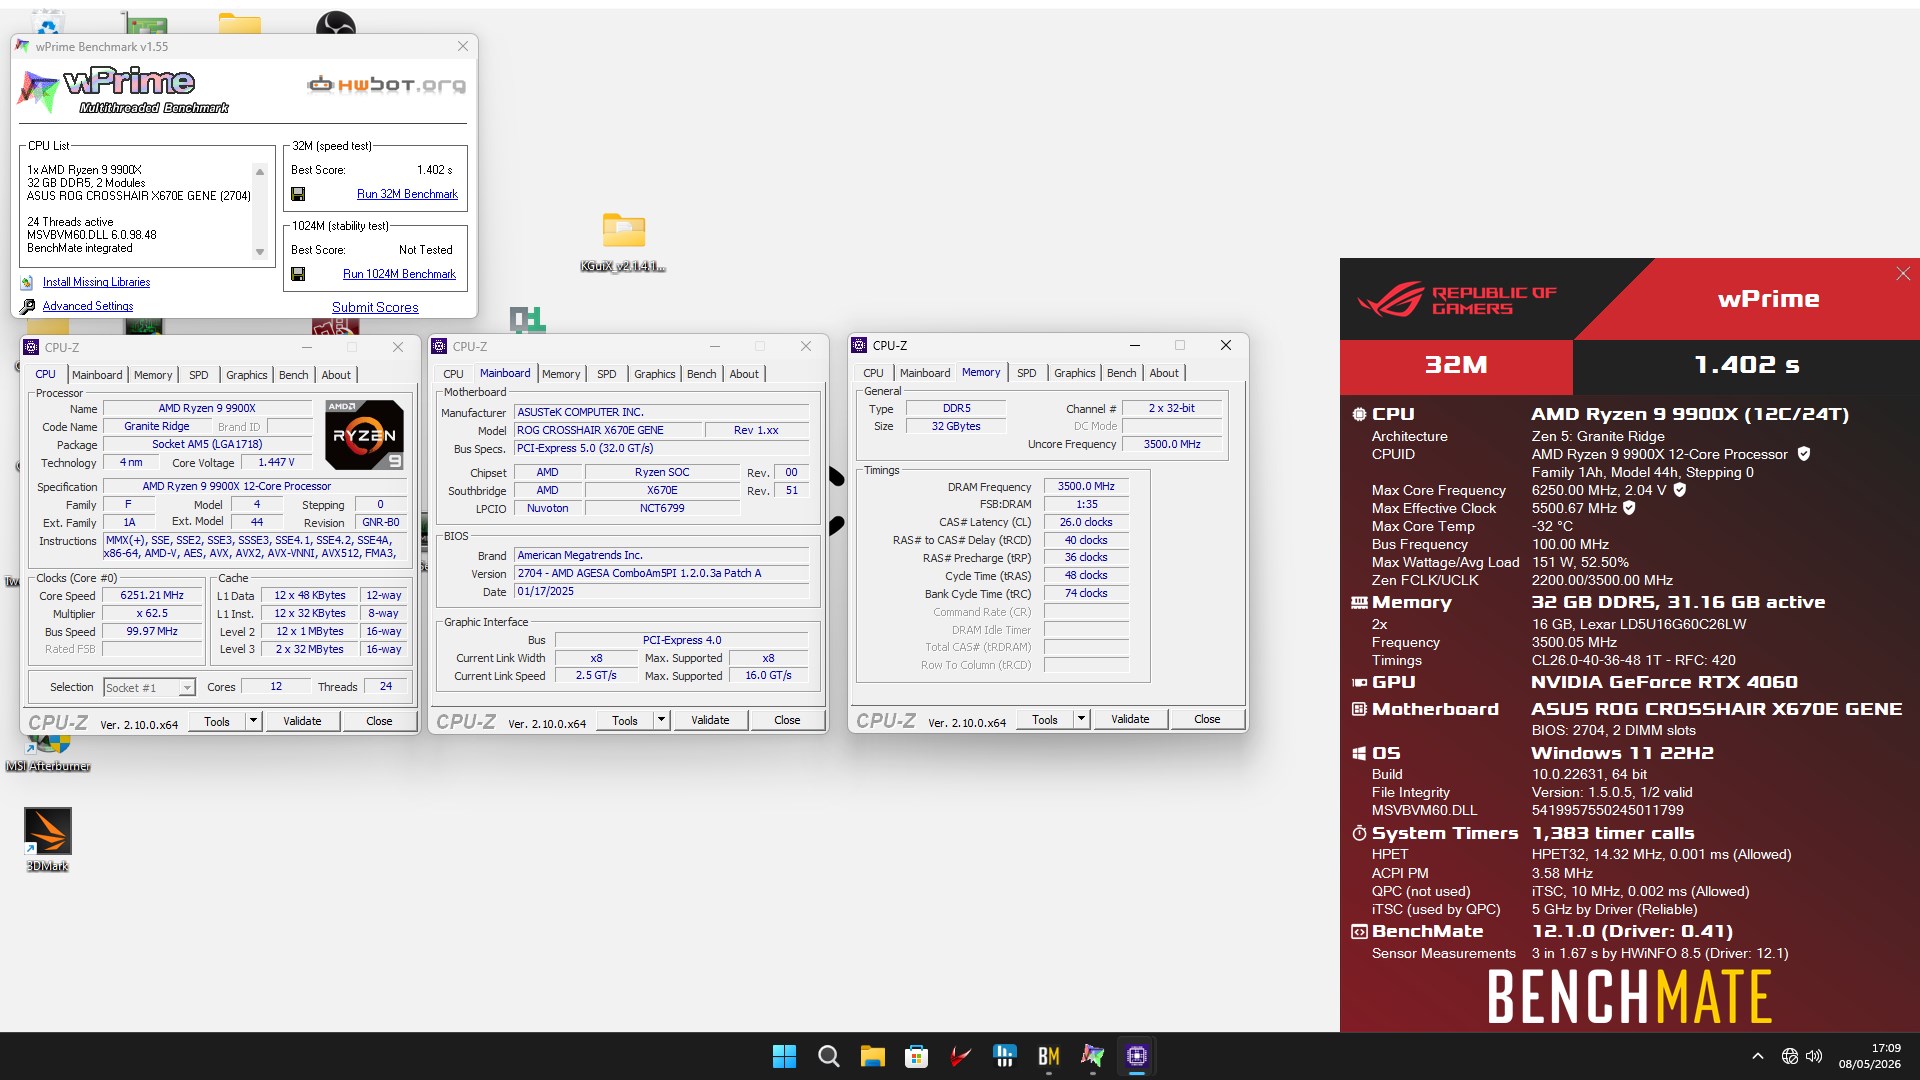Open Install Missing Libraries link
Viewport: 1920px width, 1080px height.
click(96, 283)
